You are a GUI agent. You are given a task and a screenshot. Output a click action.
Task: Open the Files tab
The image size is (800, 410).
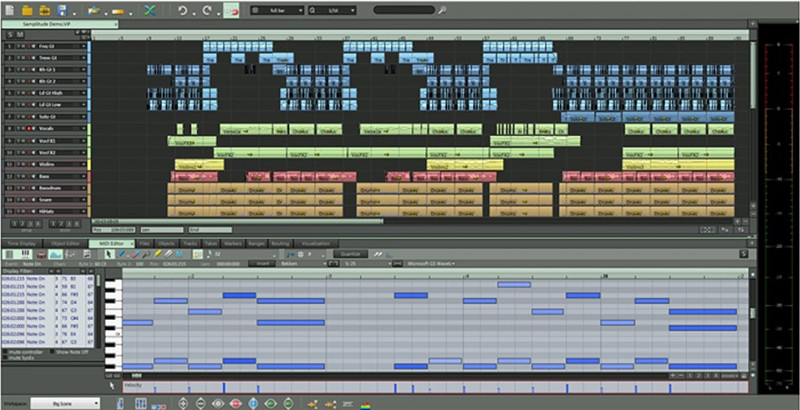[144, 244]
